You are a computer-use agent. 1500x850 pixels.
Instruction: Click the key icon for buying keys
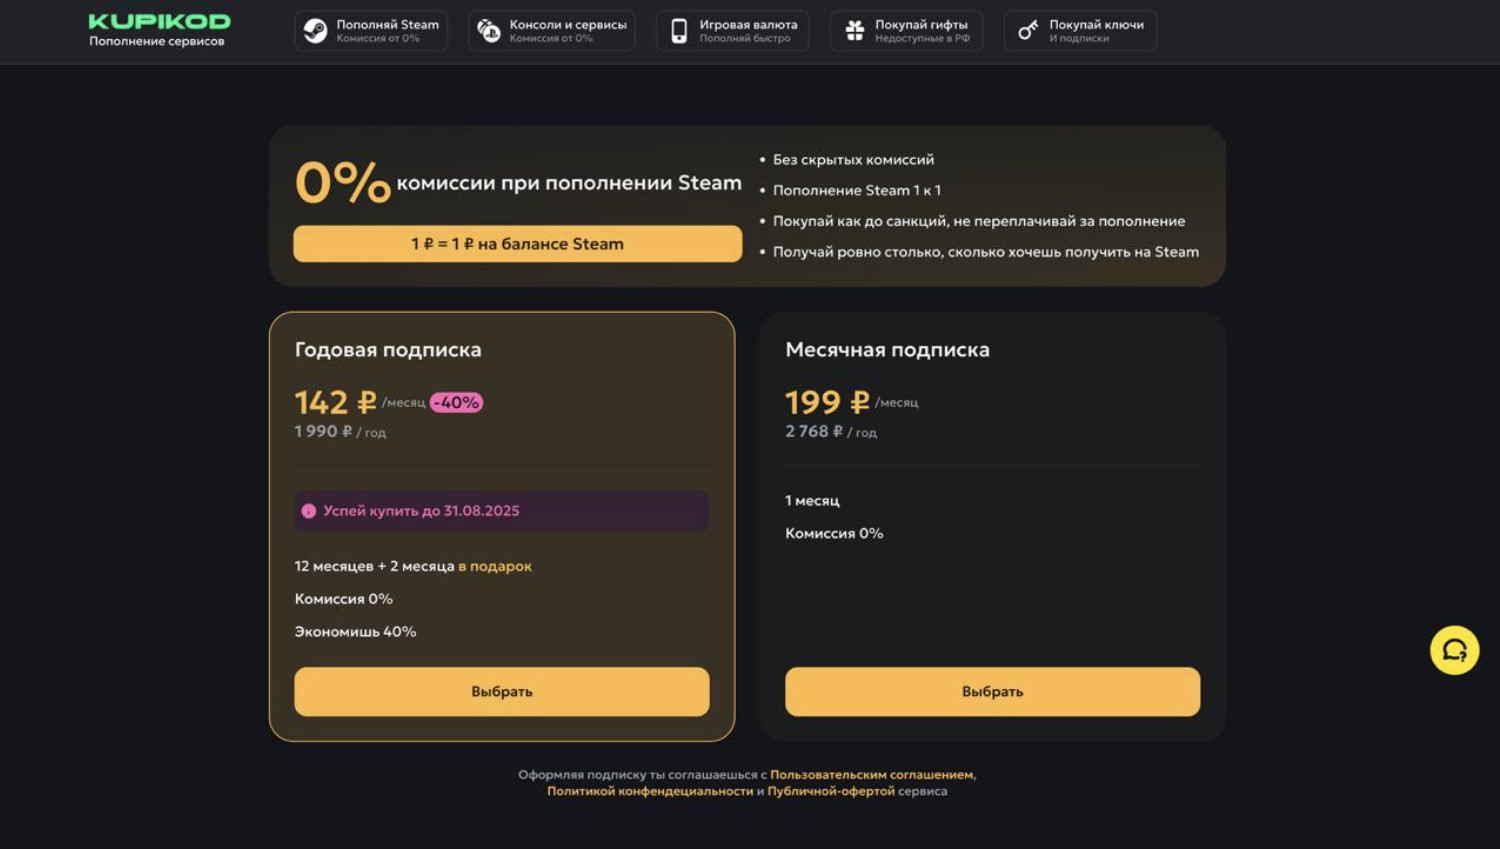click(1028, 31)
